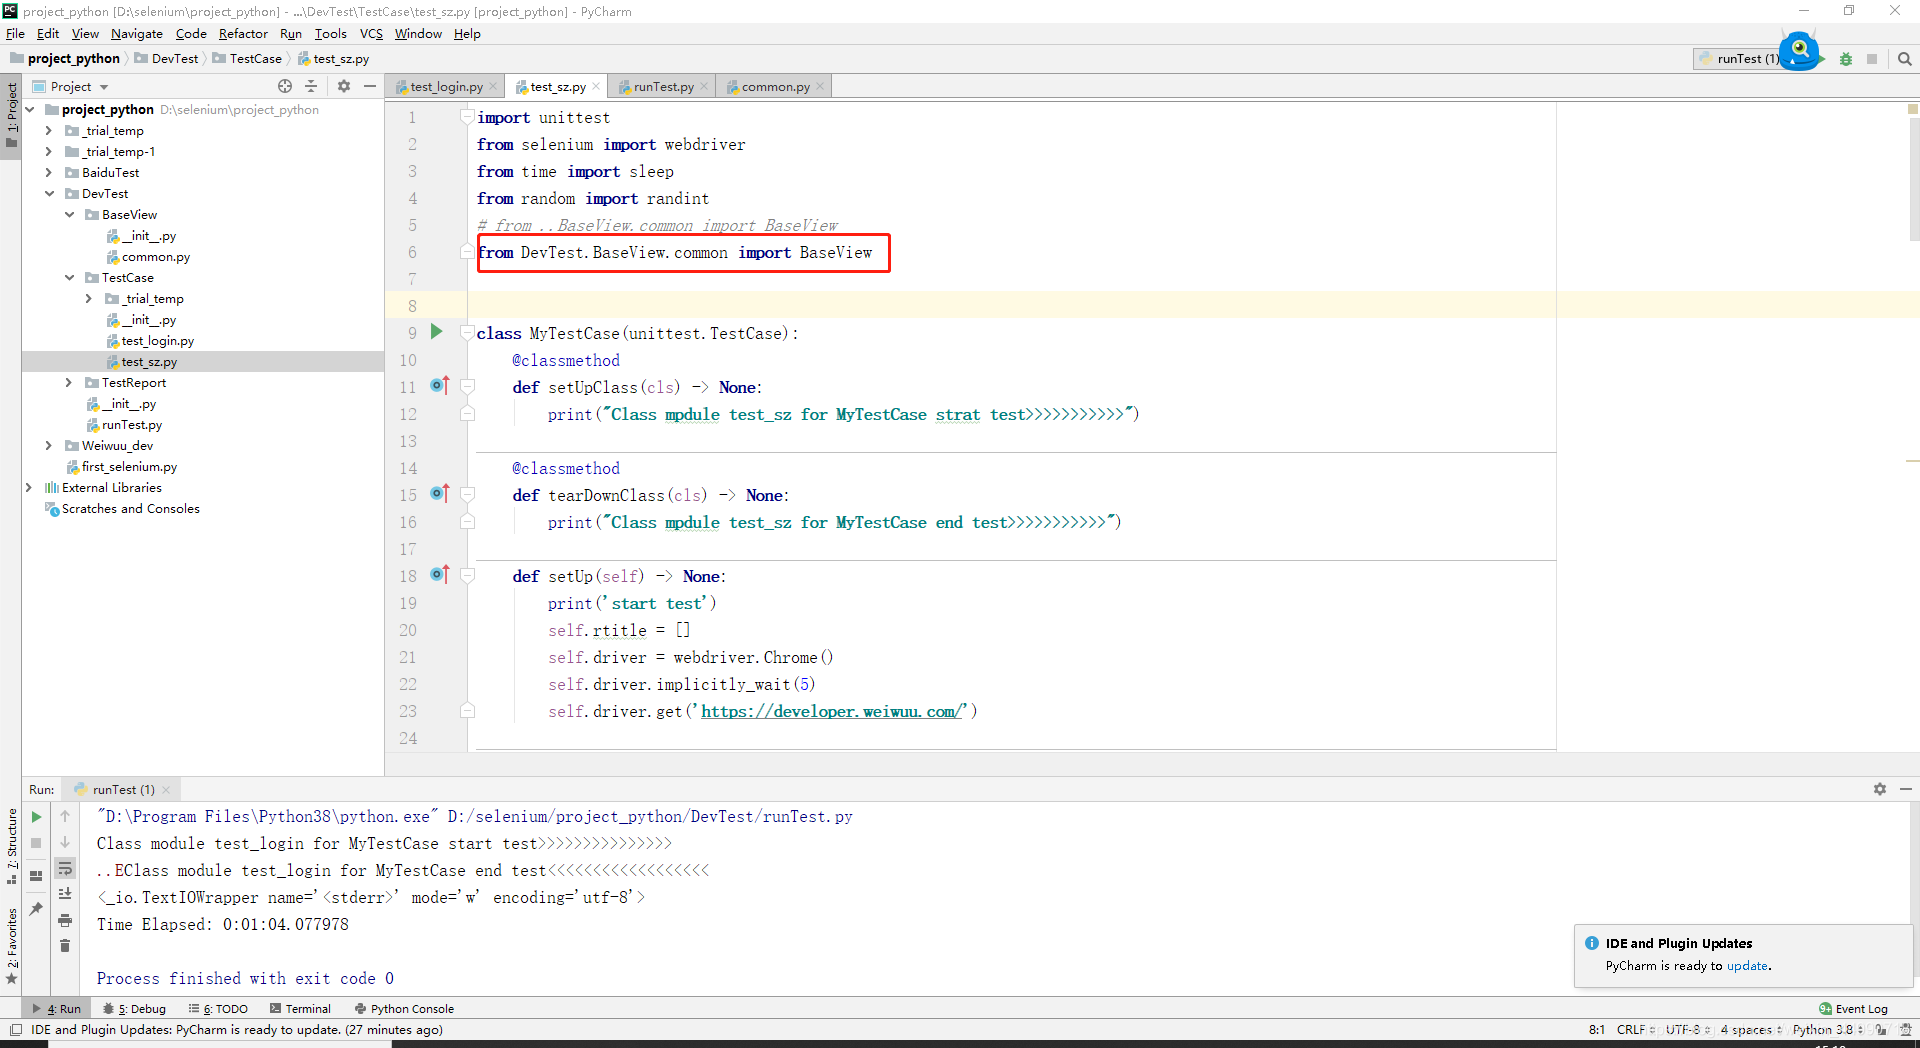
Task: Open the https://developer.weiwuu.com/ link in code
Action: (x=832, y=711)
